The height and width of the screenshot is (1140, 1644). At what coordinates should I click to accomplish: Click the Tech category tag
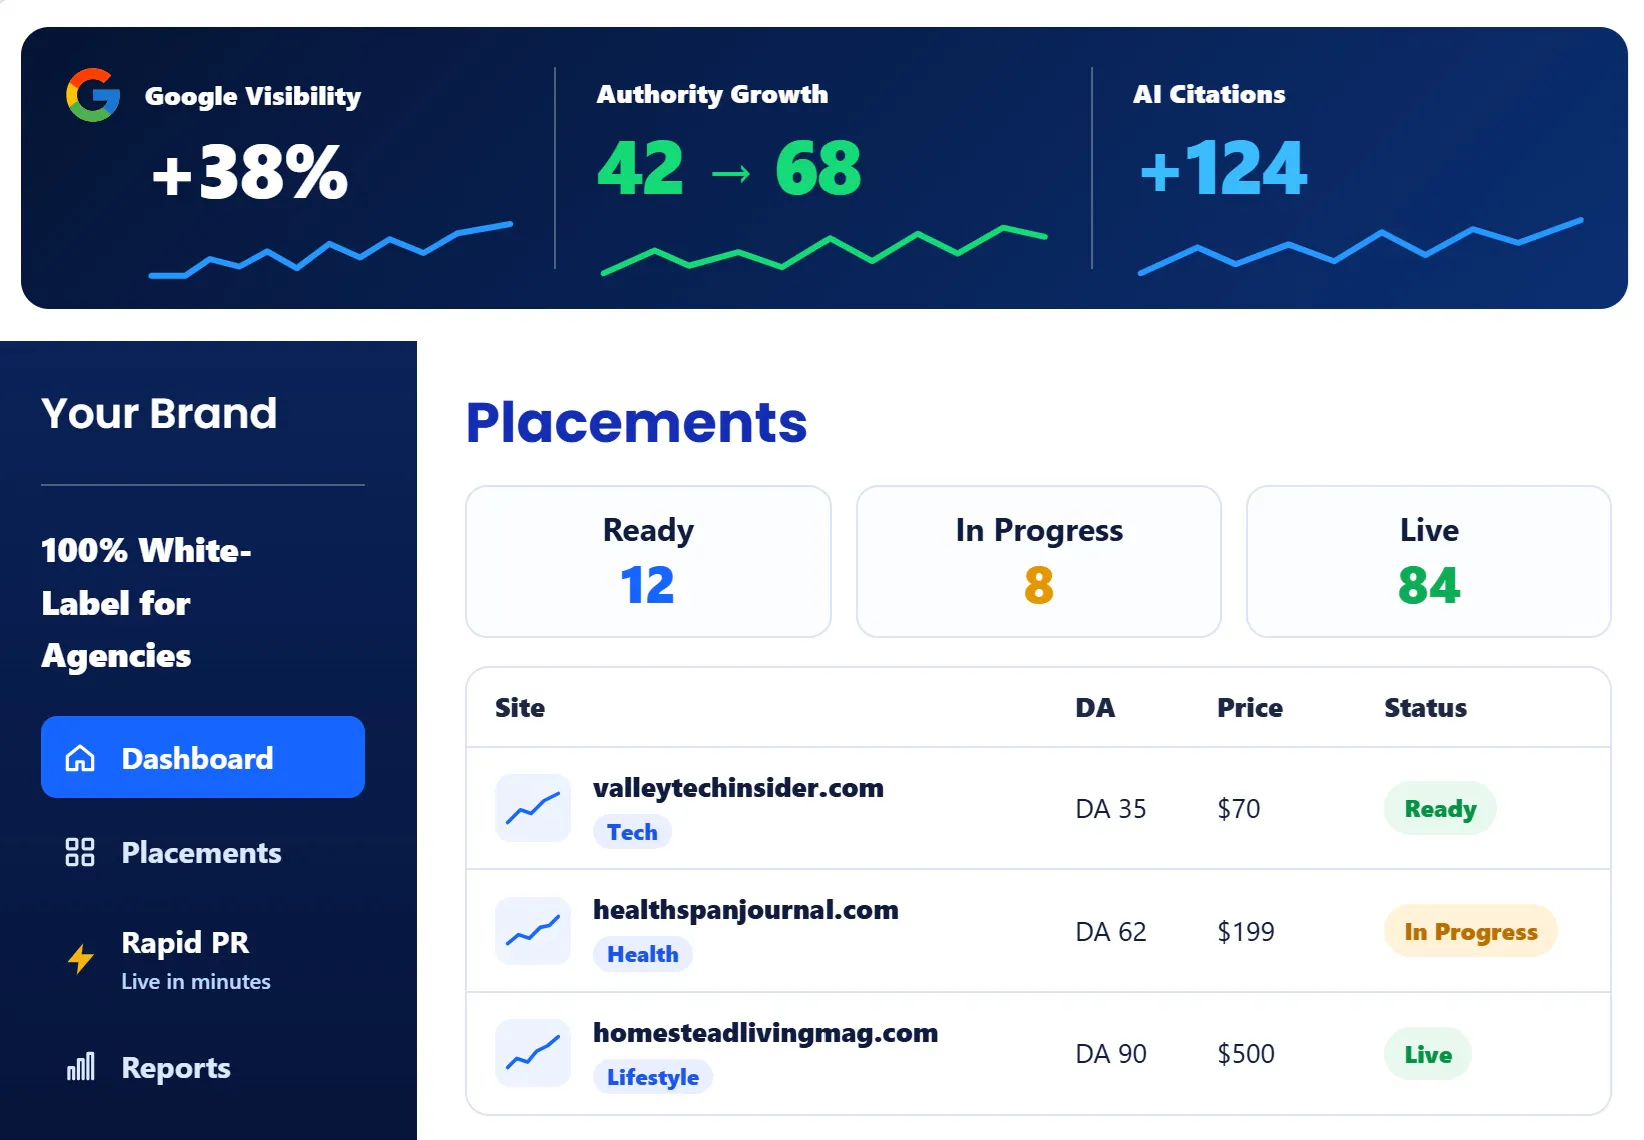(632, 832)
